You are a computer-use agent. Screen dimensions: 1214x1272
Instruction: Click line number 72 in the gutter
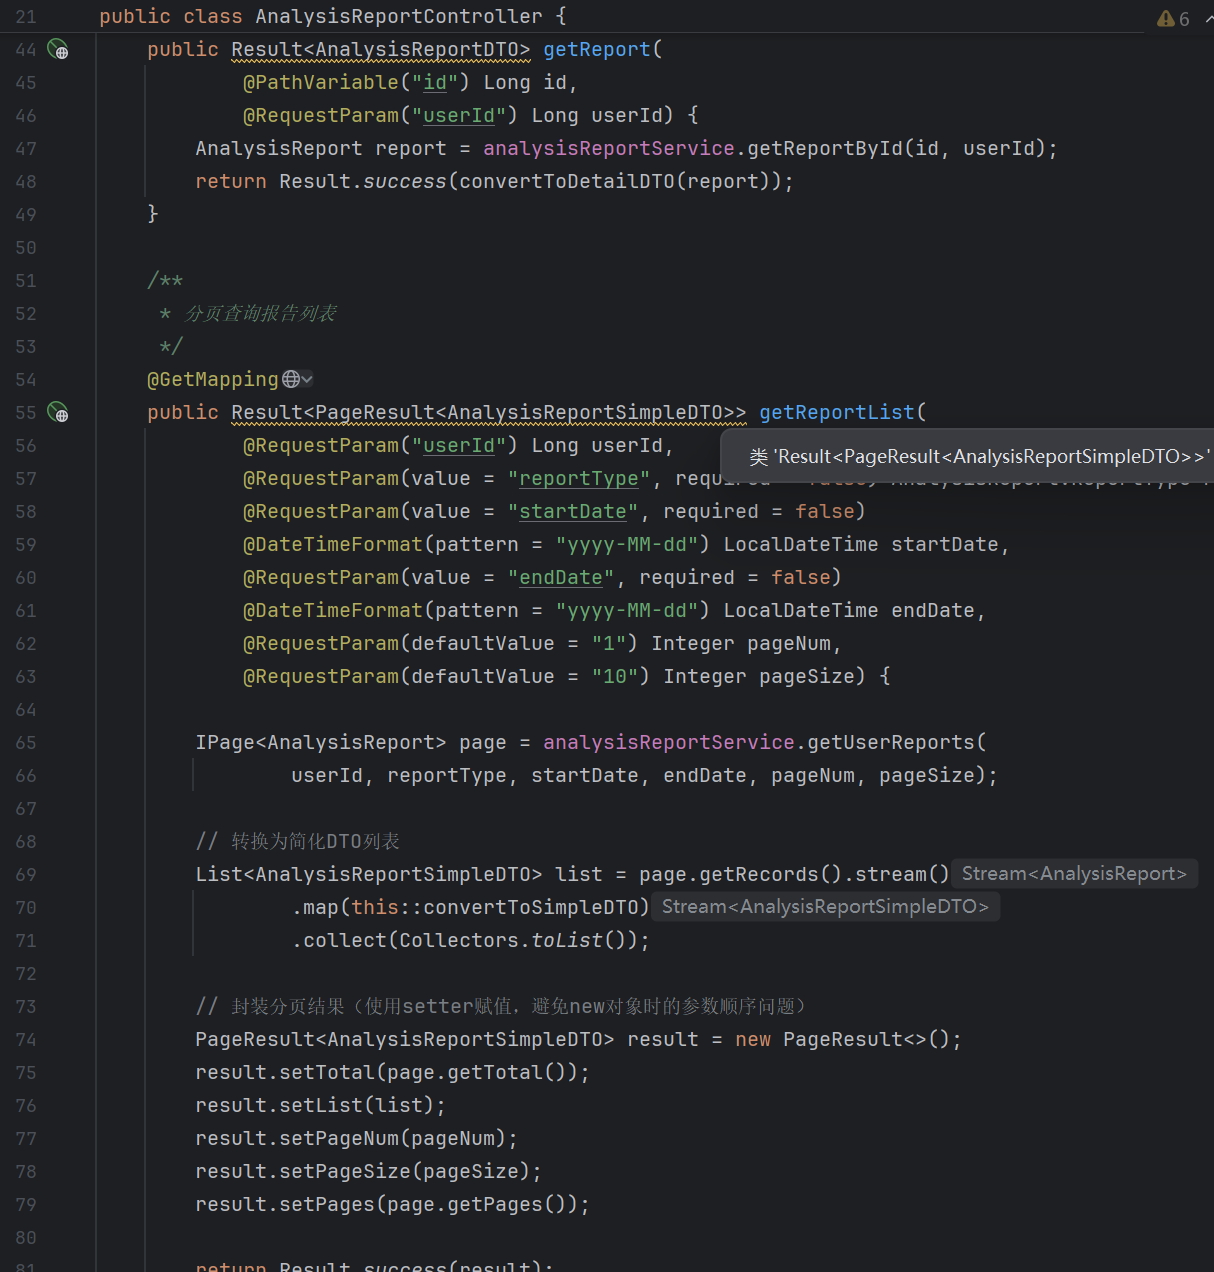(26, 974)
